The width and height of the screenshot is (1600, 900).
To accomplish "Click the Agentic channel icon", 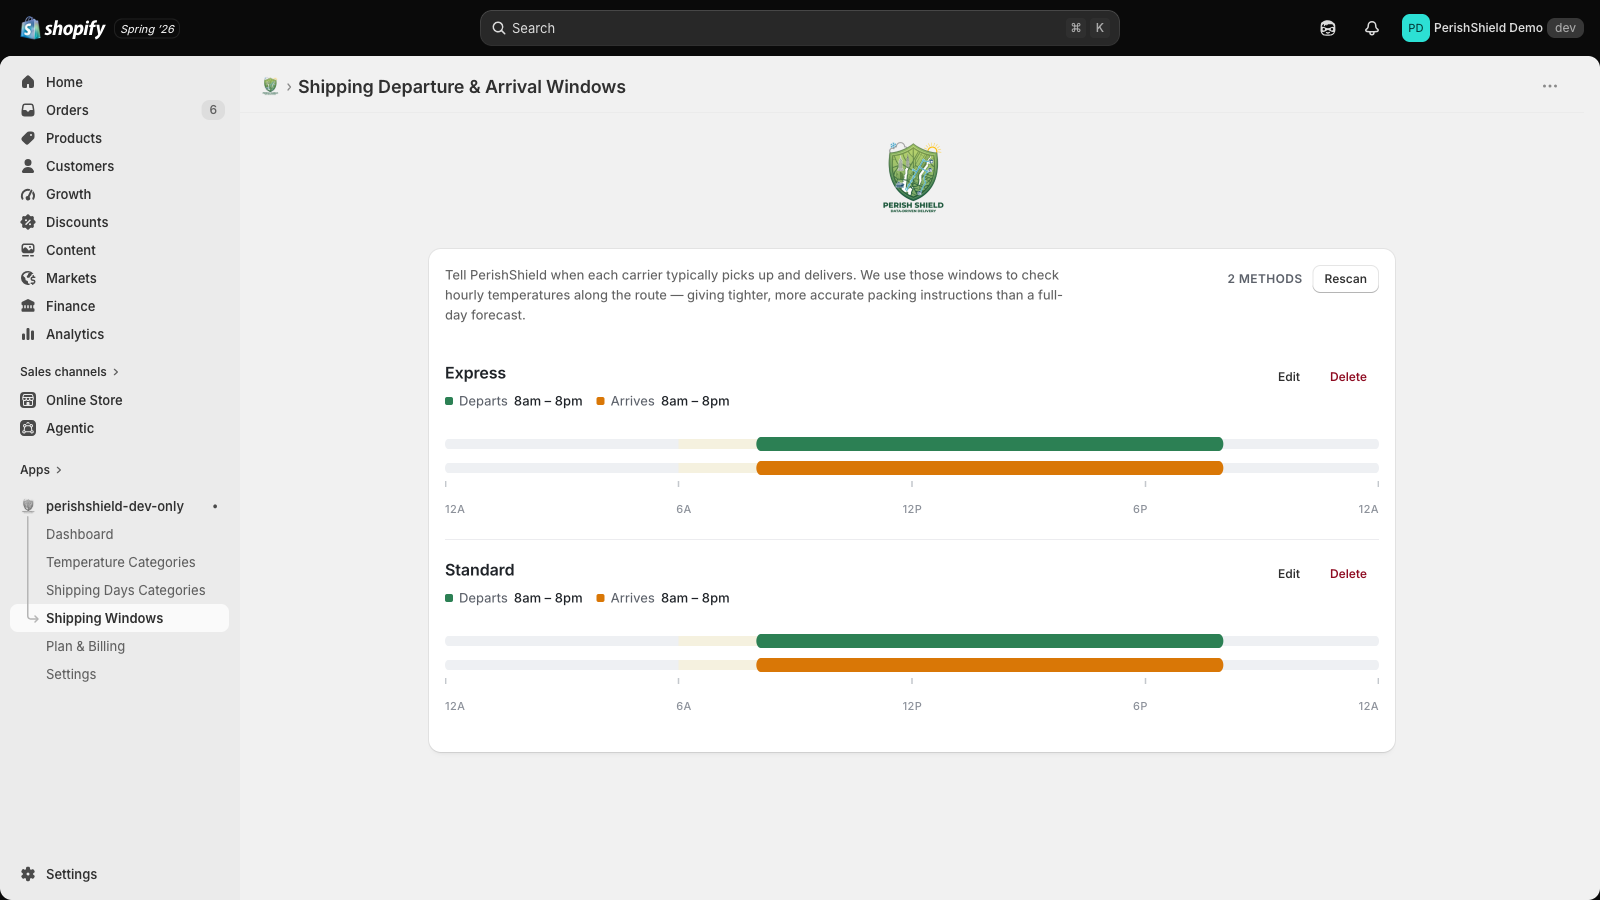I will pyautogui.click(x=28, y=428).
